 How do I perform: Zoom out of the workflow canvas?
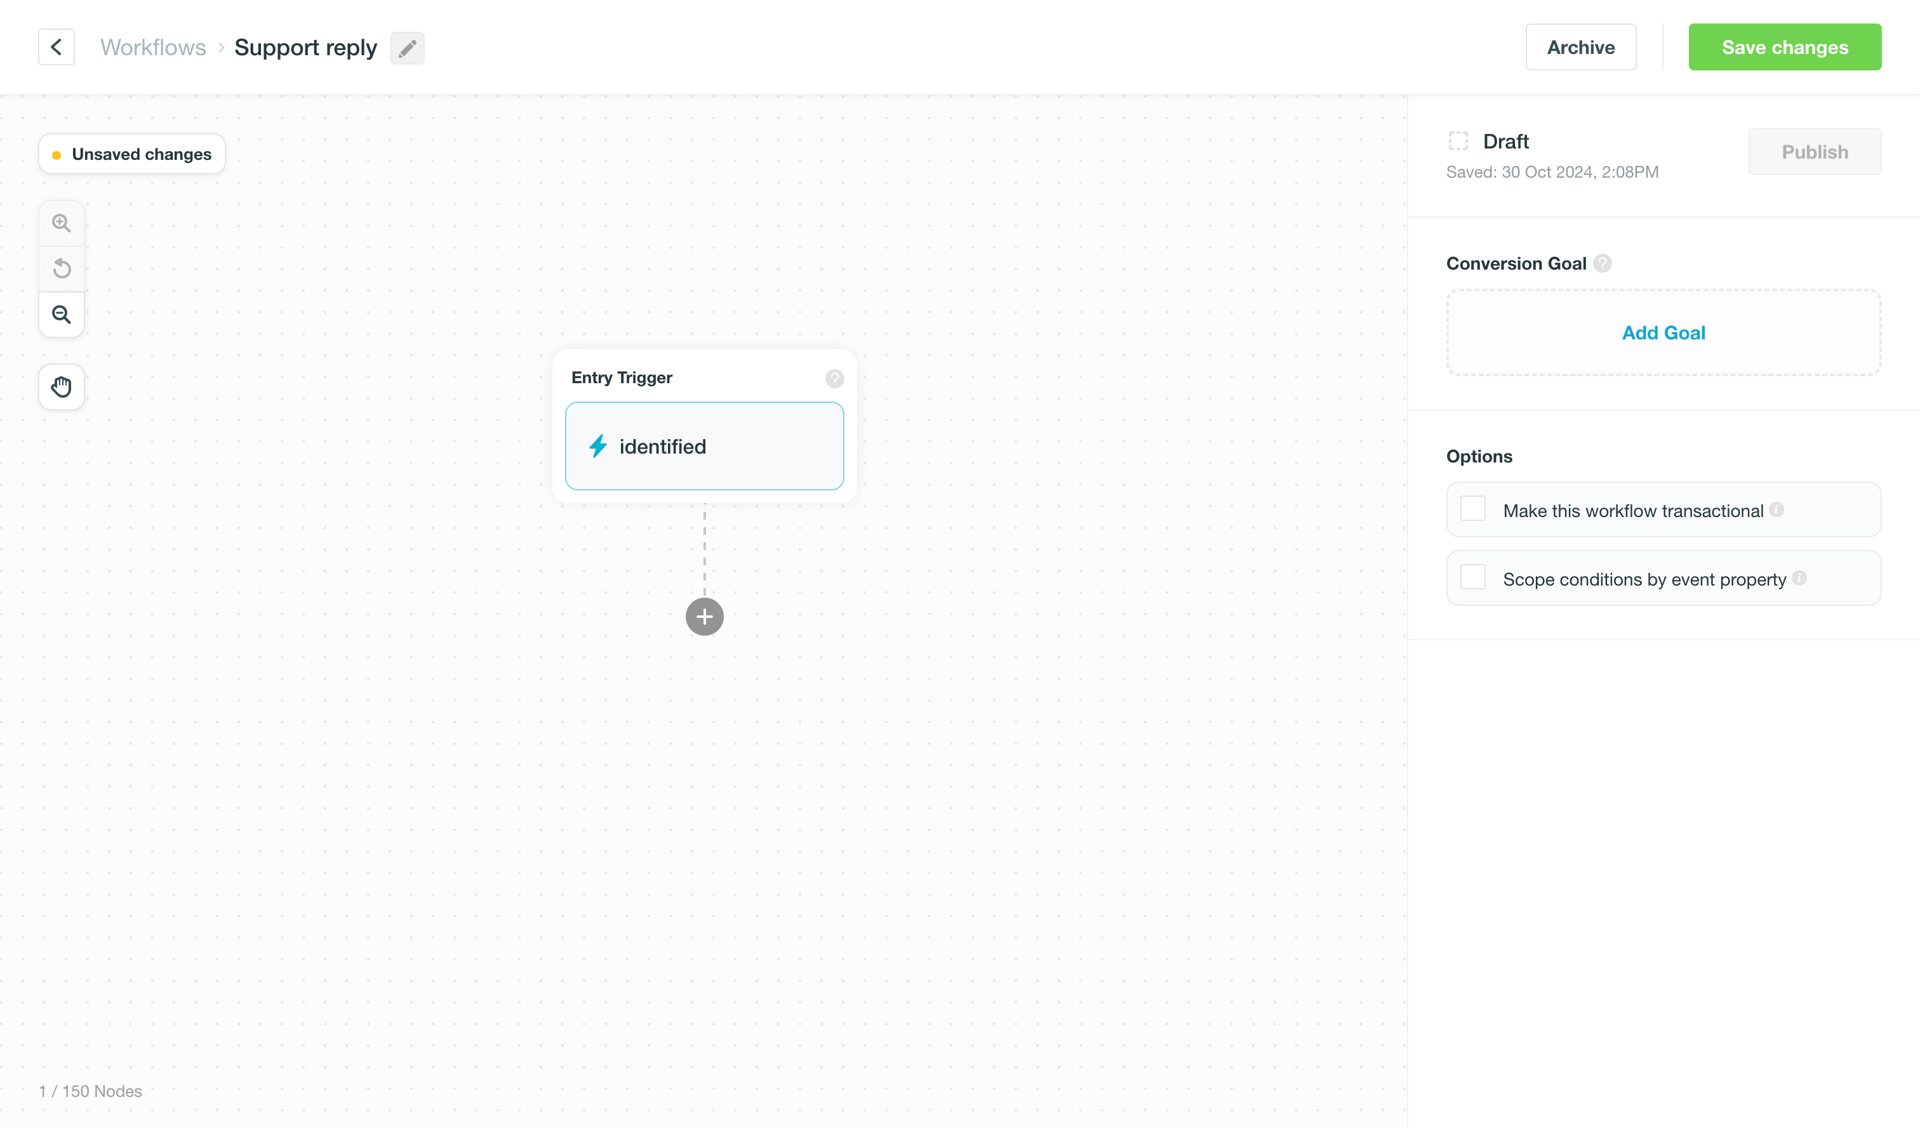point(61,314)
